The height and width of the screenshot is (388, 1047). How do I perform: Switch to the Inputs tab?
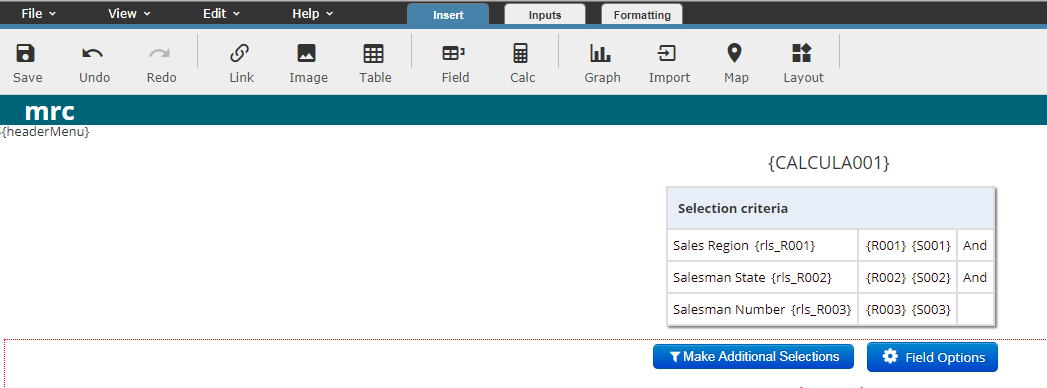[545, 15]
